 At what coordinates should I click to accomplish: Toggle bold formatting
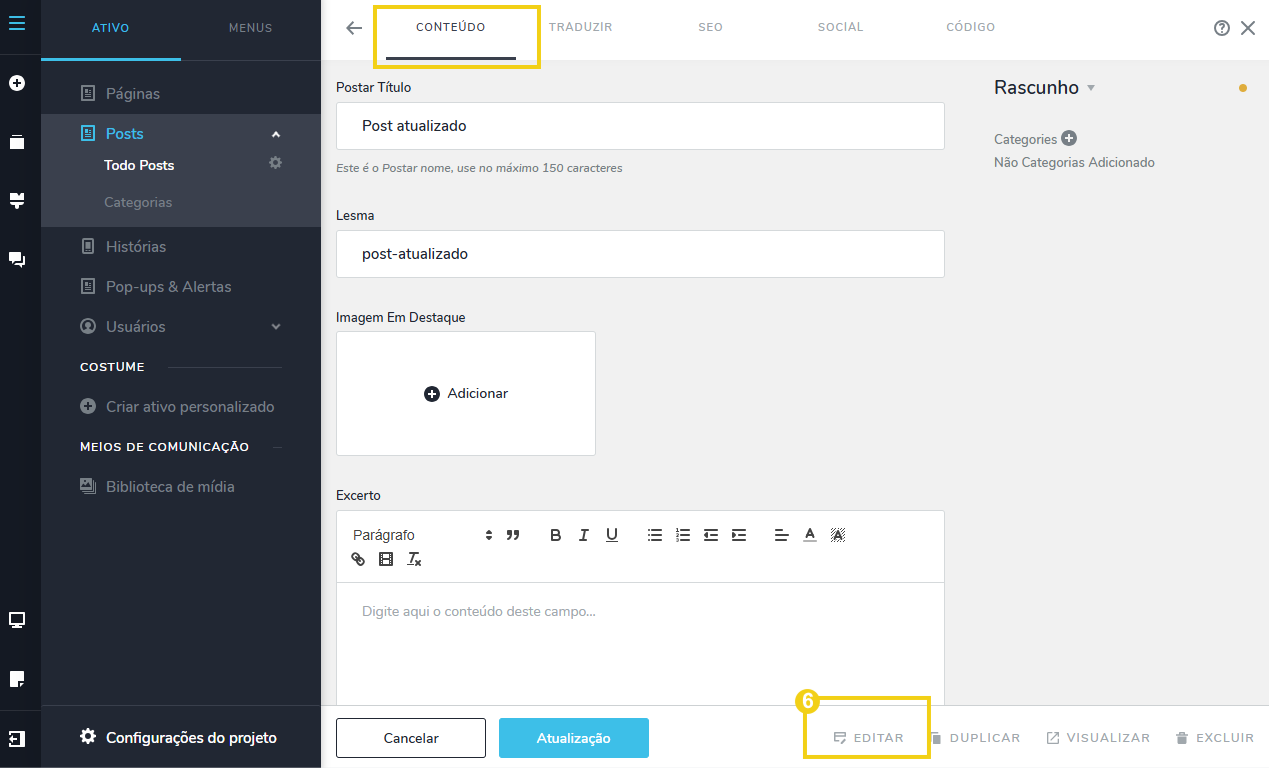(x=555, y=535)
